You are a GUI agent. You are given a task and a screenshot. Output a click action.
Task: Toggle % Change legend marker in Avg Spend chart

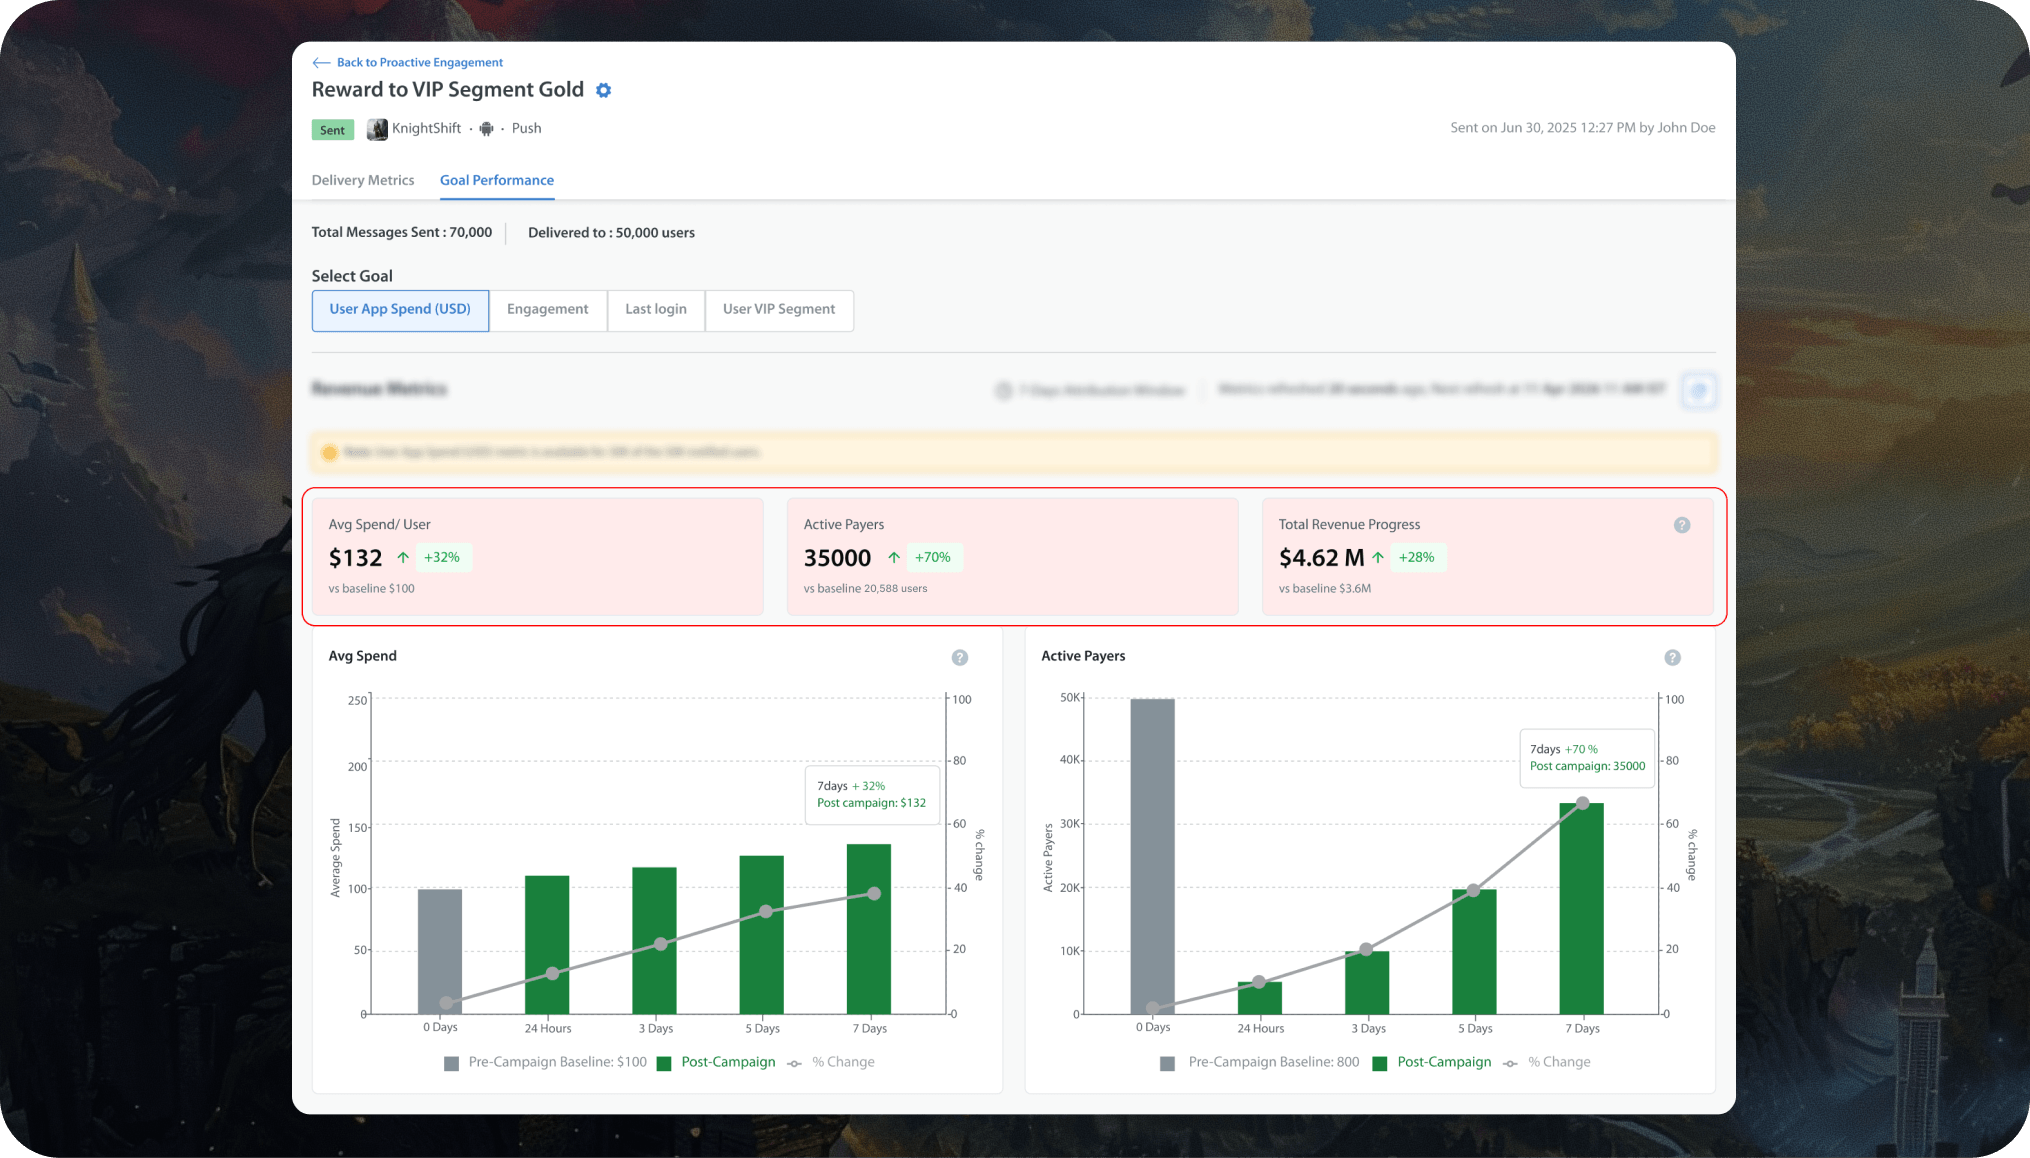(795, 1063)
